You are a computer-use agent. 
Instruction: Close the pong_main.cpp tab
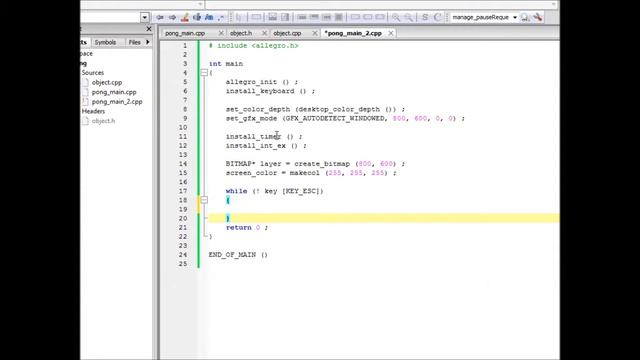click(221, 33)
